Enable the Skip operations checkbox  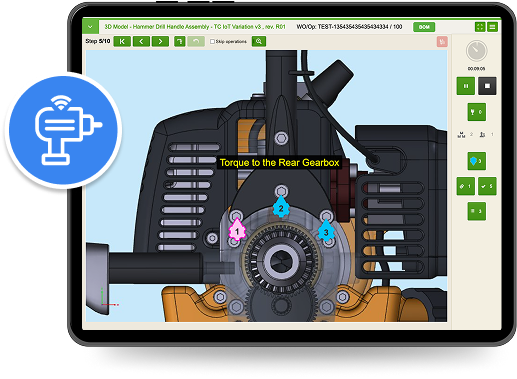click(x=212, y=42)
